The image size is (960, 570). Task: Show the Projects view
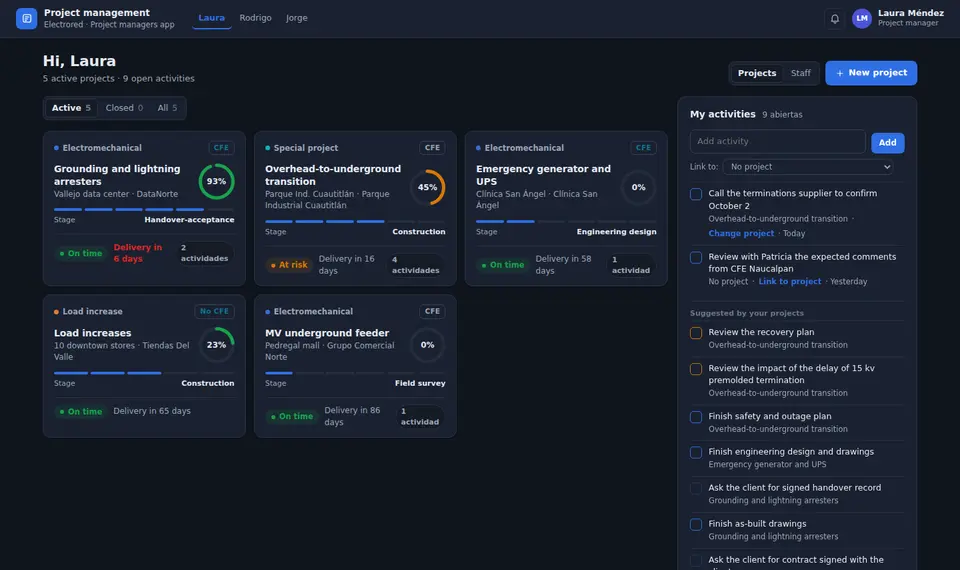757,73
